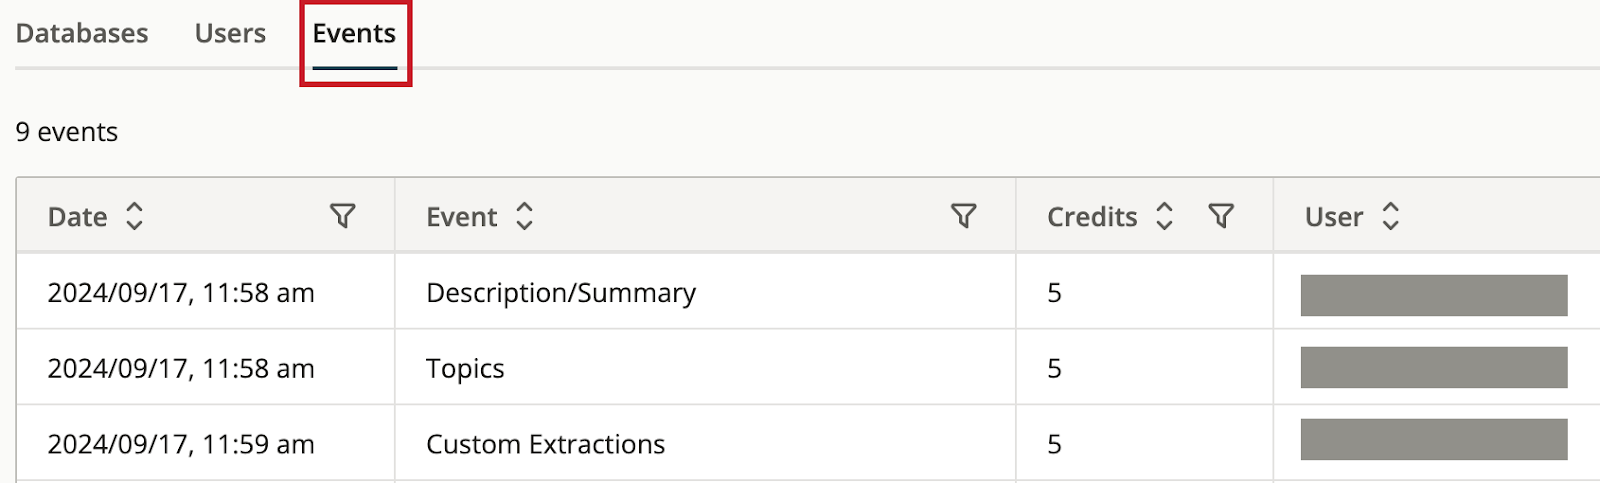1600x483 pixels.
Task: Sort by Event using sort arrows
Action: pos(524,216)
